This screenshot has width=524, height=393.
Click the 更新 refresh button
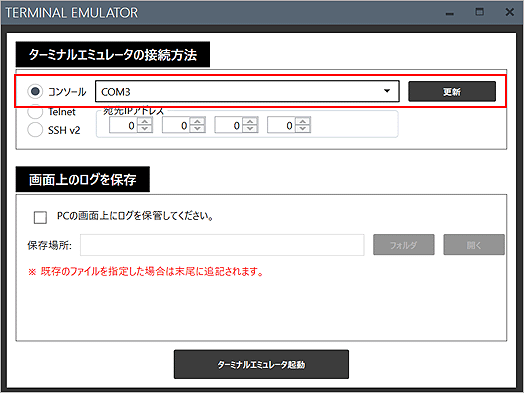pos(452,91)
